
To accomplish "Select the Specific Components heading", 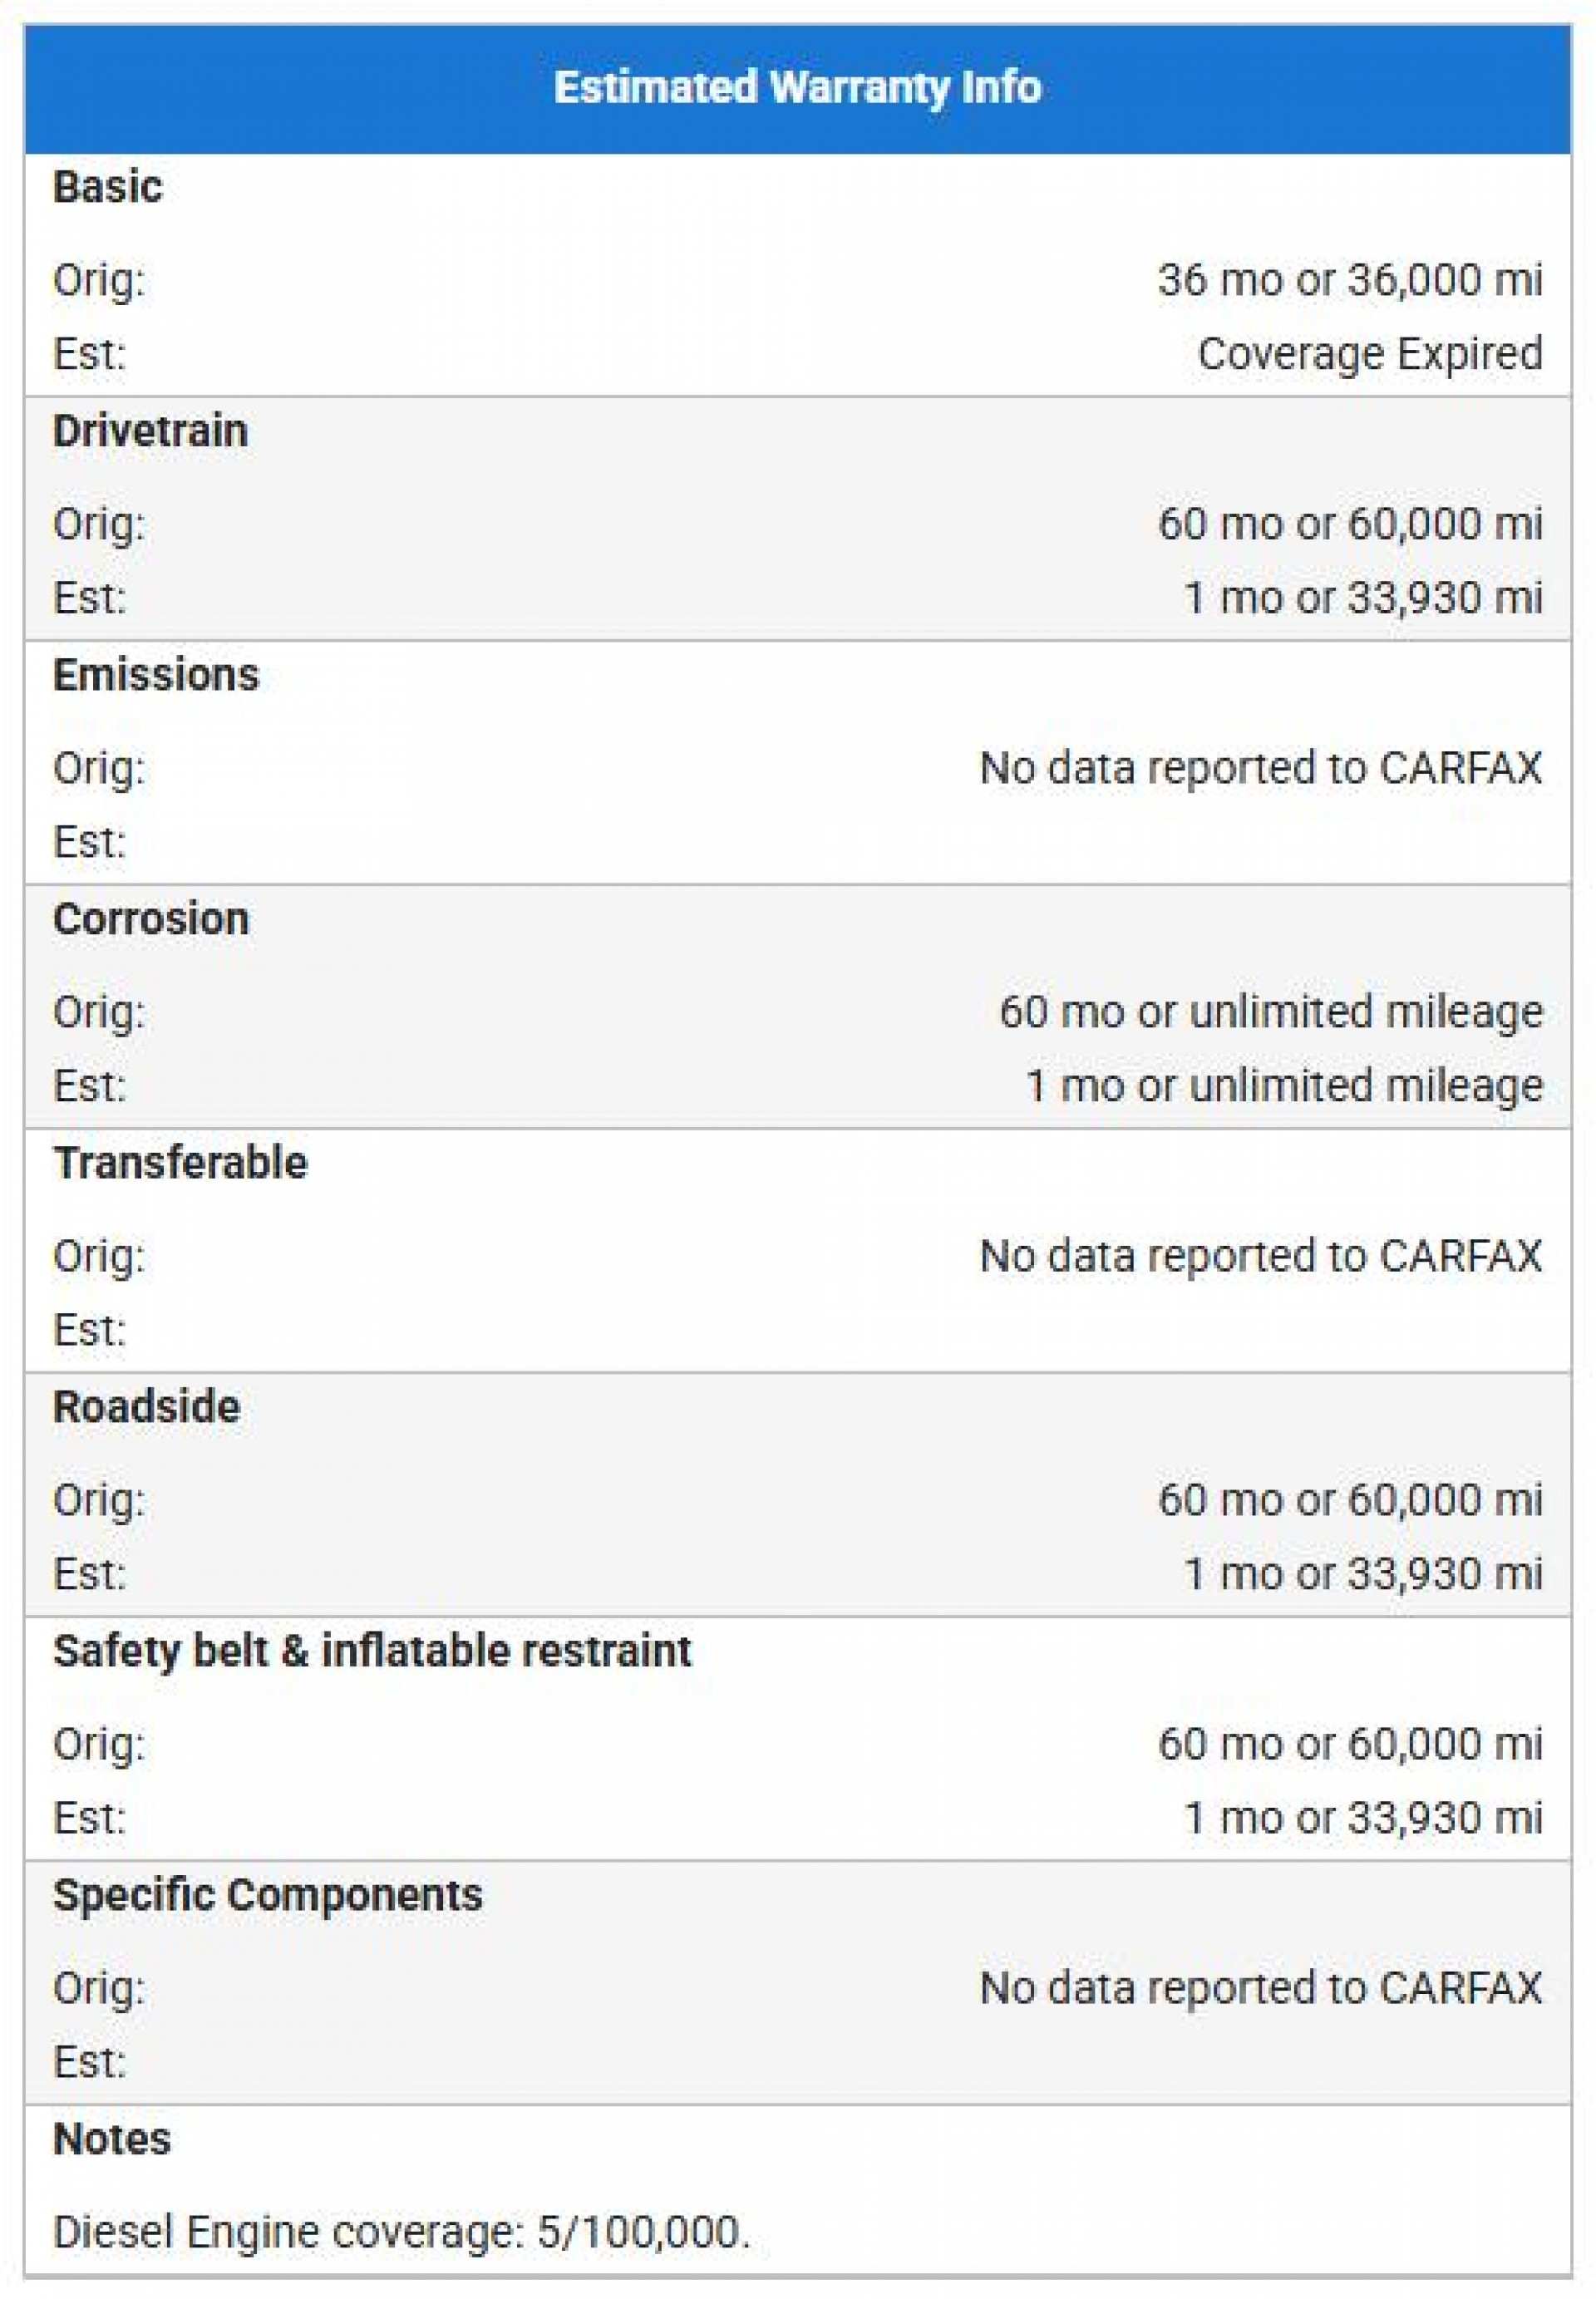I will (267, 1895).
